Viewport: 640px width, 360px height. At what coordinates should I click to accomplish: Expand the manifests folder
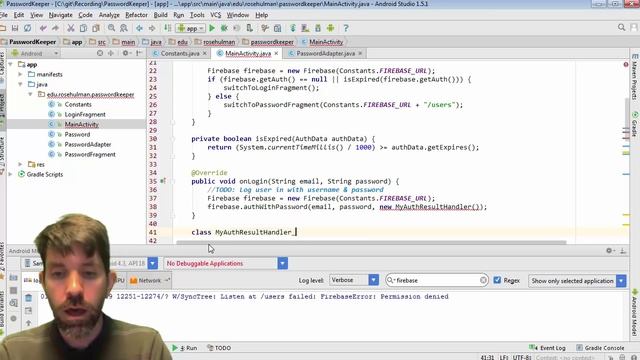[20, 74]
